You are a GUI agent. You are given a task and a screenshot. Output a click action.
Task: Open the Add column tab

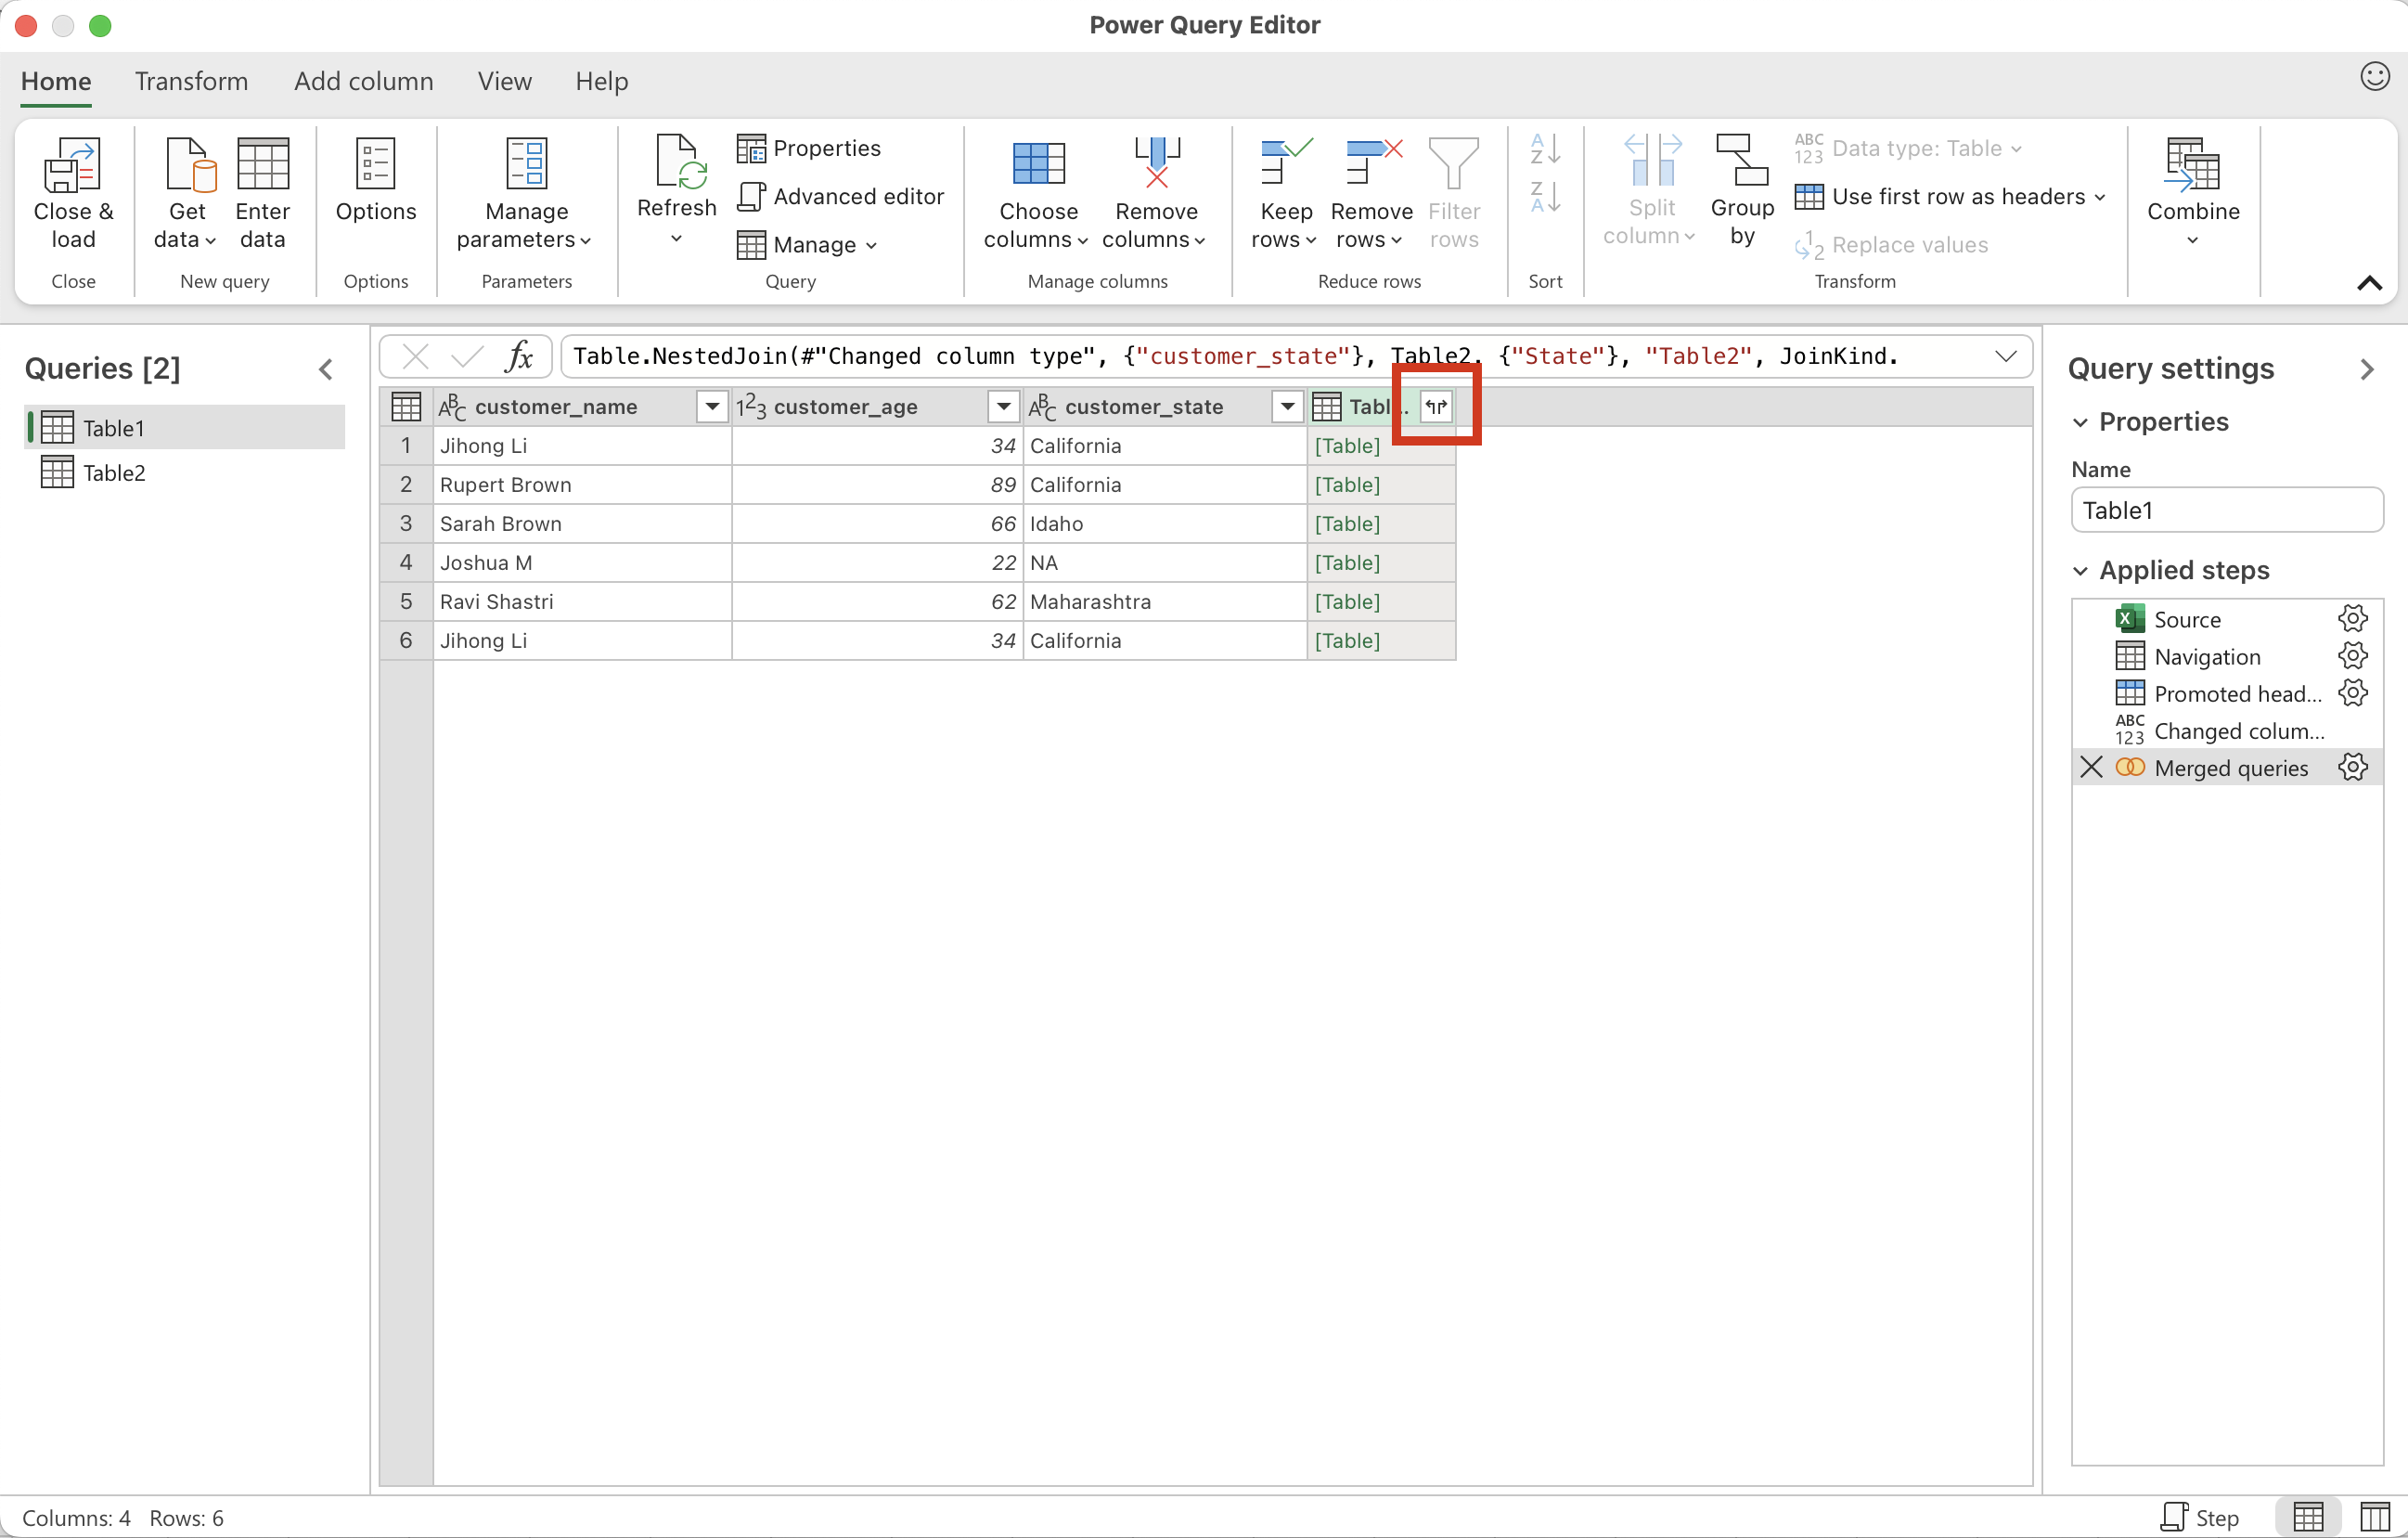[x=363, y=81]
